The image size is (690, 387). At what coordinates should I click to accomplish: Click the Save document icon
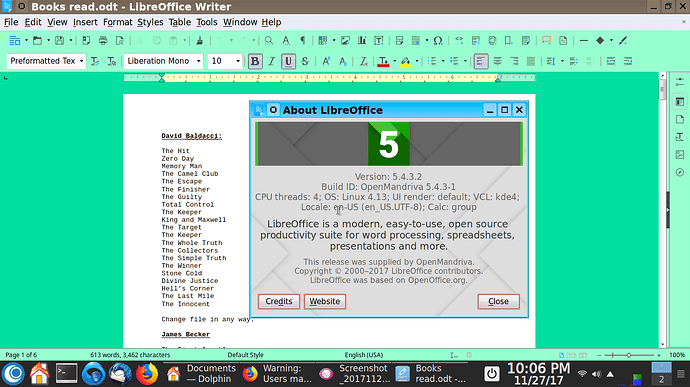[59, 41]
